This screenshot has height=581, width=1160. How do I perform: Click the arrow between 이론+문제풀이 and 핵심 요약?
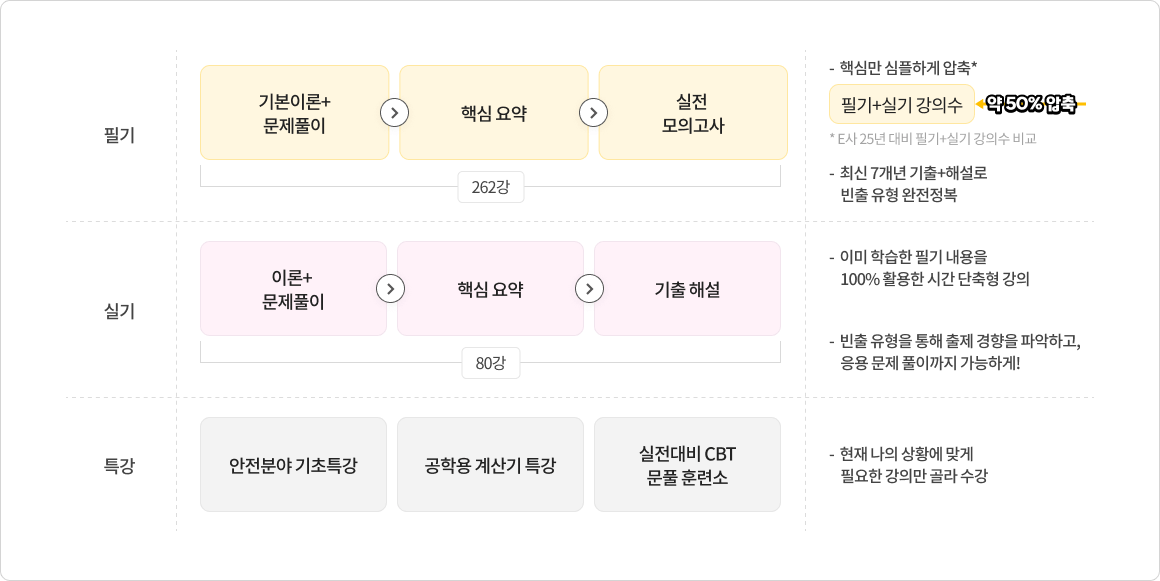click(391, 289)
